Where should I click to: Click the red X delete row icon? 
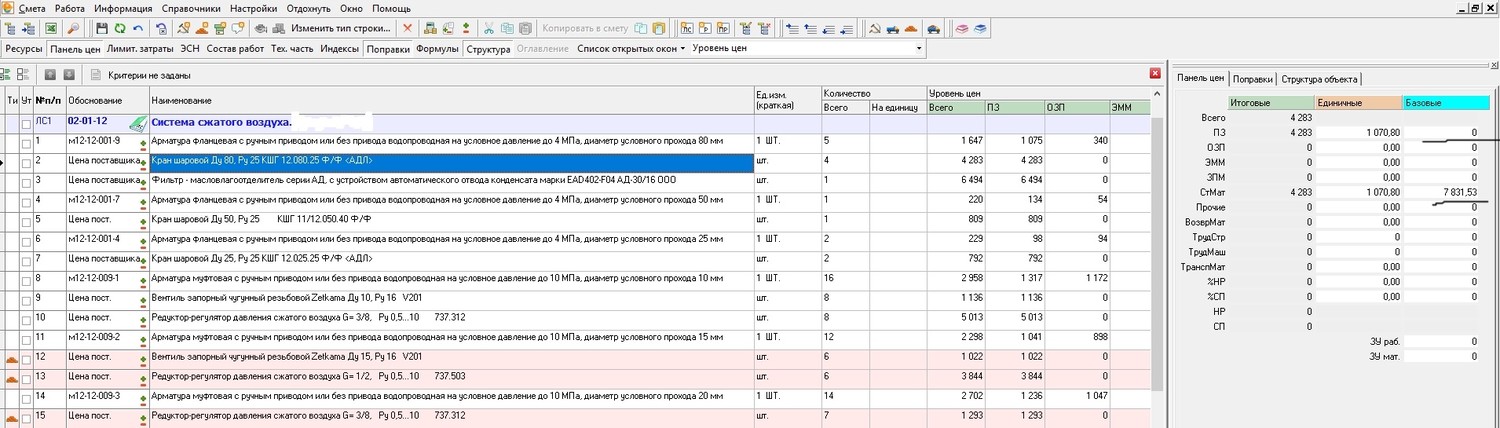[406, 28]
